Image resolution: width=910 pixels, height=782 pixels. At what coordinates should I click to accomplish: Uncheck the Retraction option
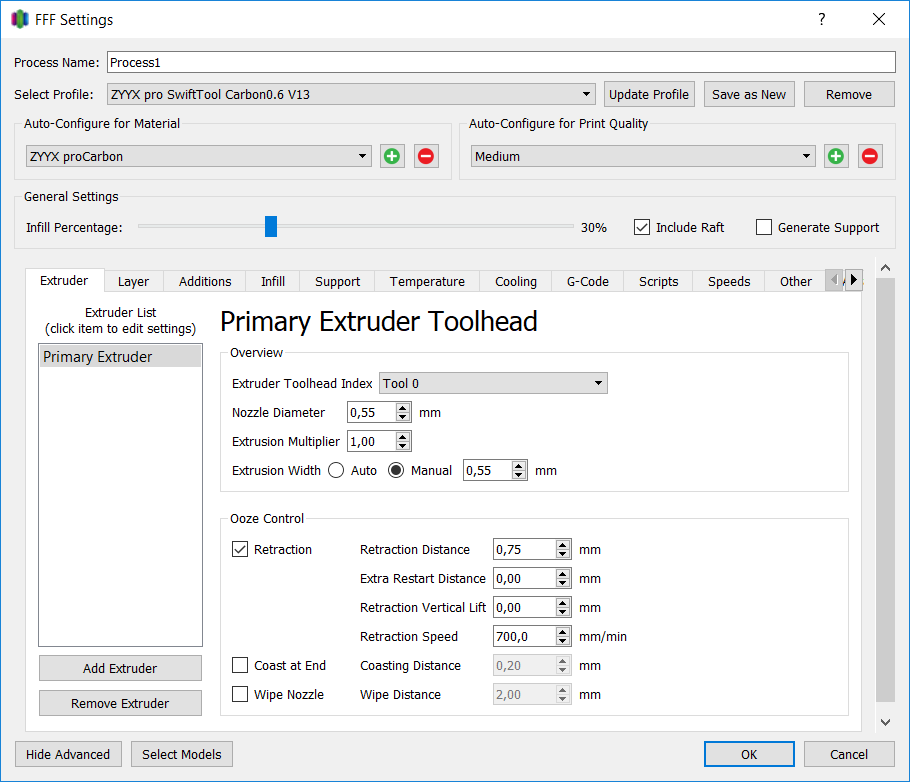(x=239, y=549)
